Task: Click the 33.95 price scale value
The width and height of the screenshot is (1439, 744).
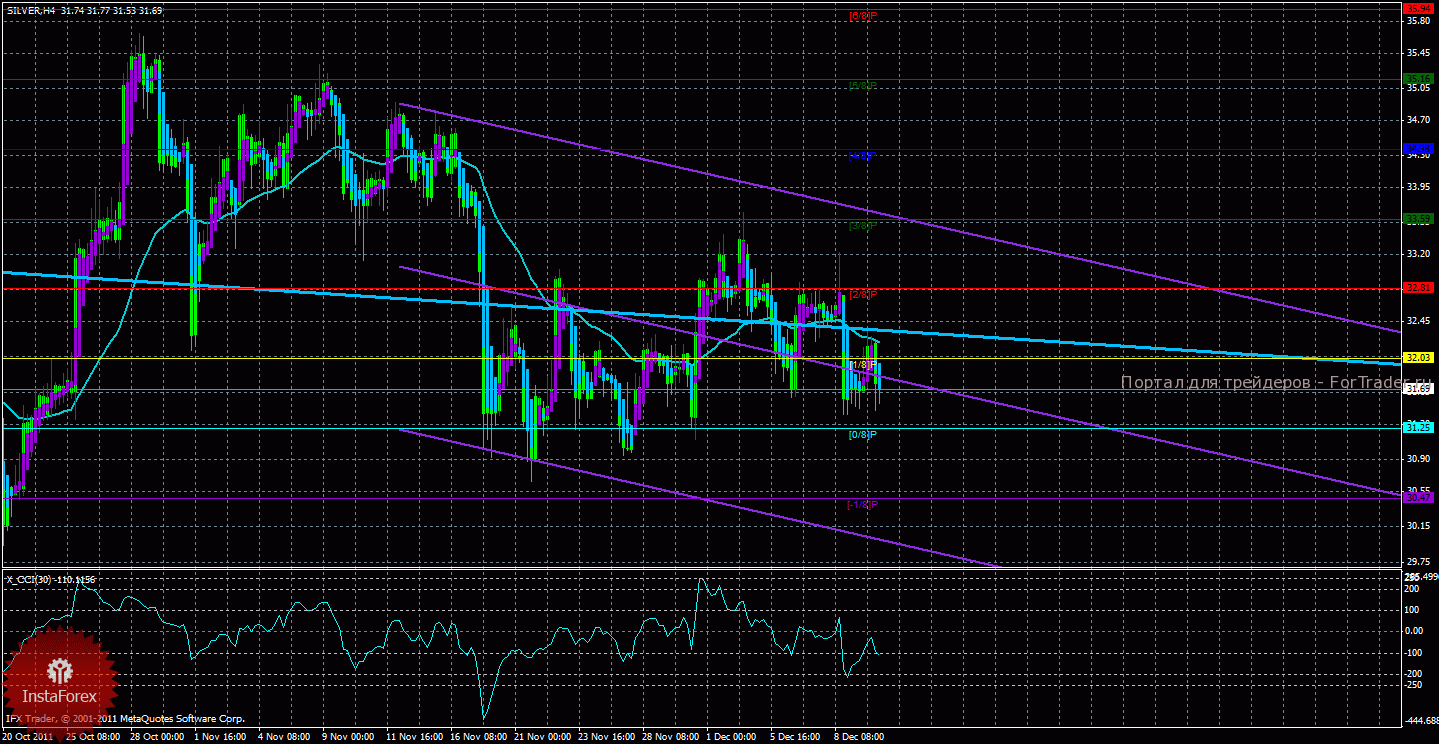Action: click(x=1418, y=187)
